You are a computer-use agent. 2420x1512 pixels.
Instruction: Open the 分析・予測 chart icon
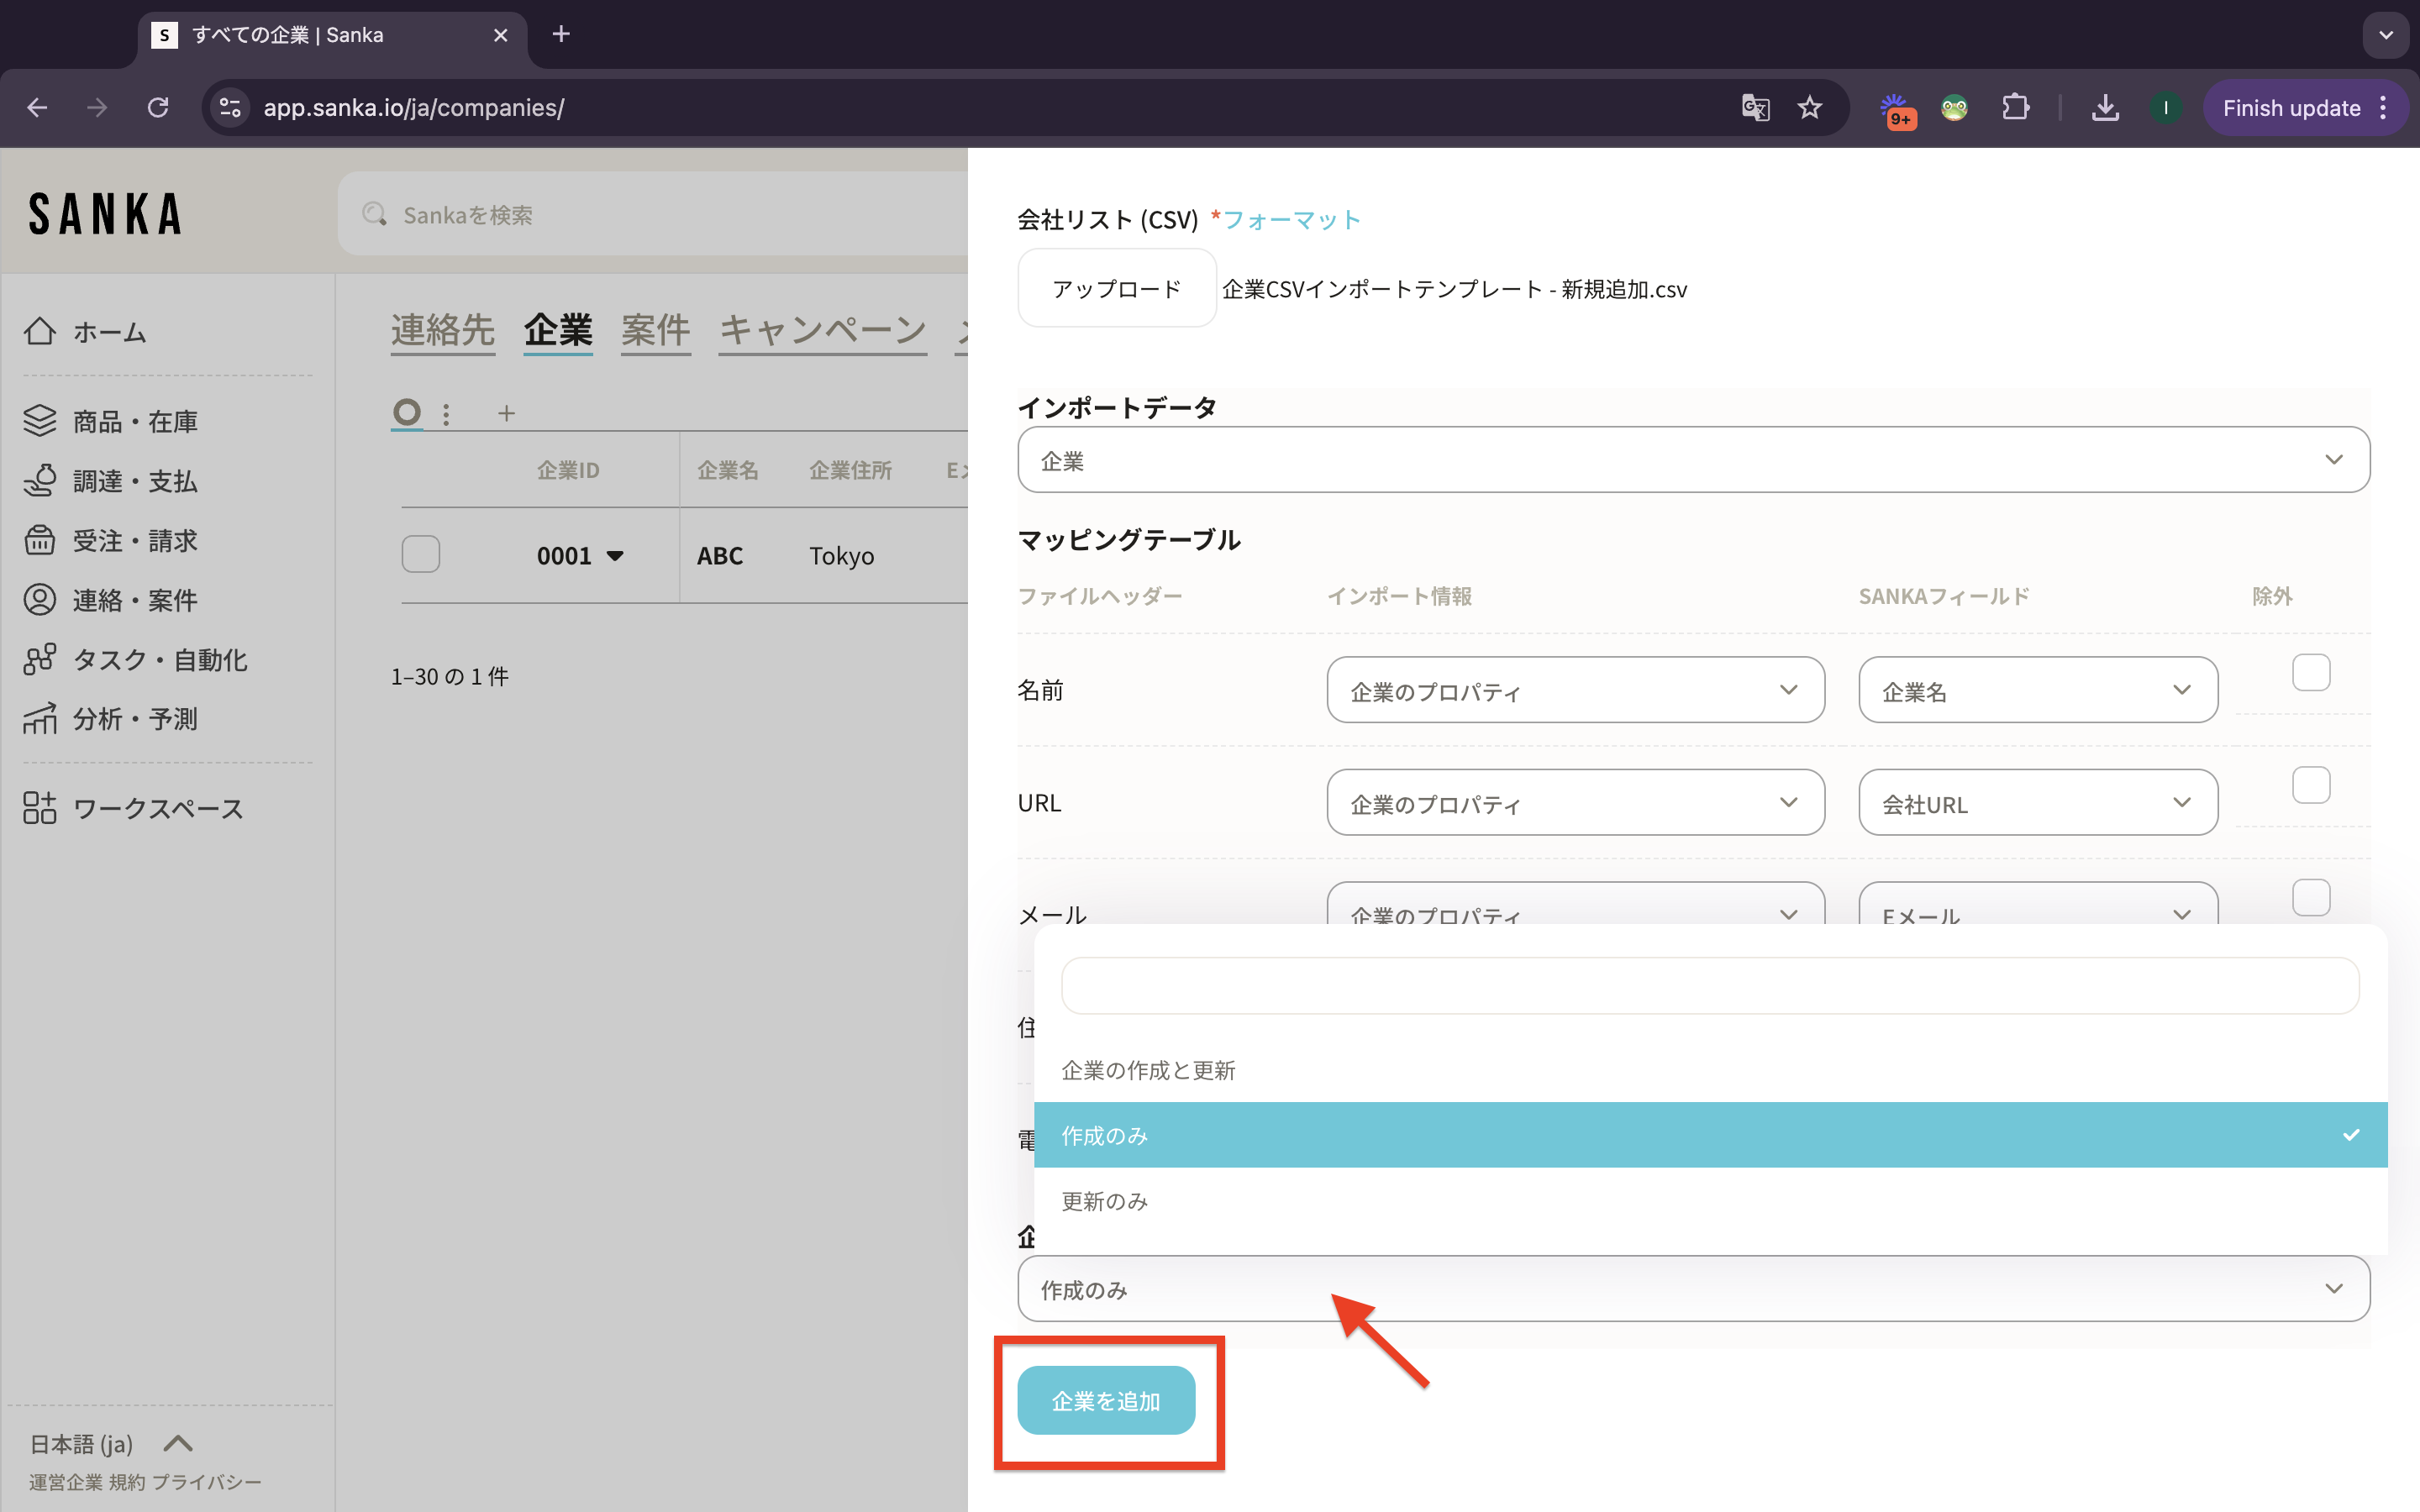[40, 719]
